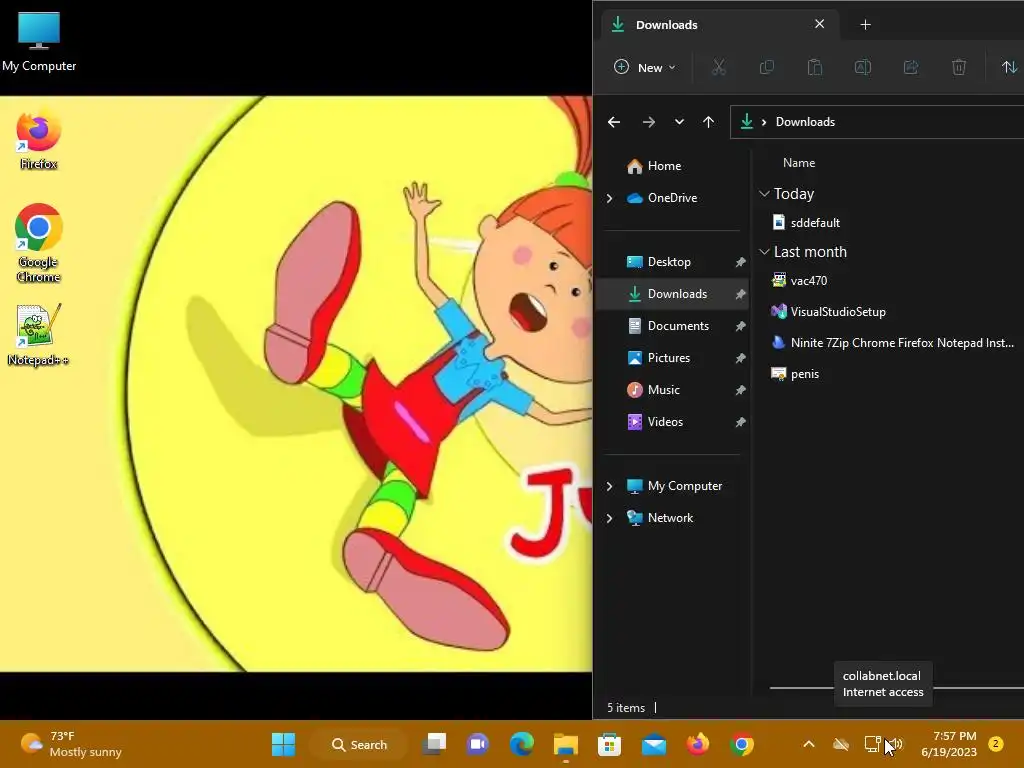Go forward with the right arrow
The height and width of the screenshot is (768, 1024).
point(648,122)
